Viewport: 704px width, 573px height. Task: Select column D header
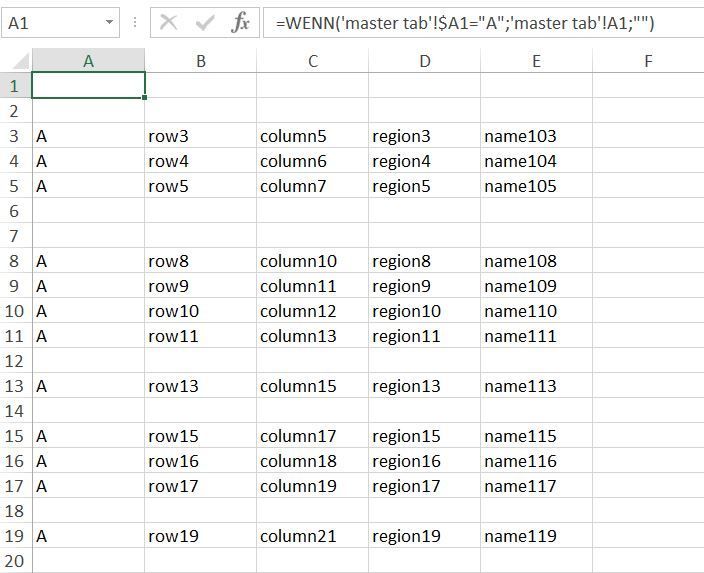point(425,61)
